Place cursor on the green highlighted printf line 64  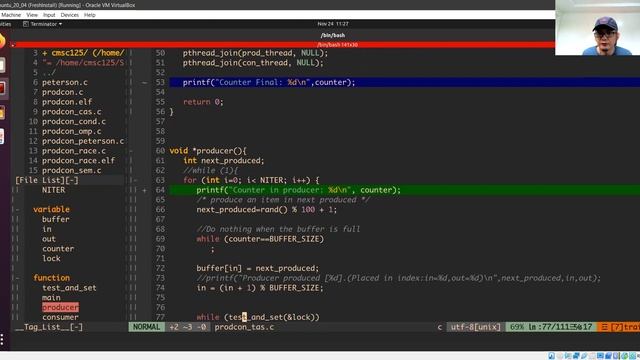click(404, 190)
